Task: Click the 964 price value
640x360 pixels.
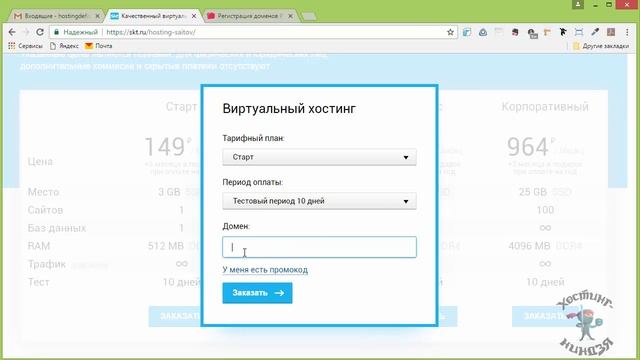Action: tap(527, 147)
